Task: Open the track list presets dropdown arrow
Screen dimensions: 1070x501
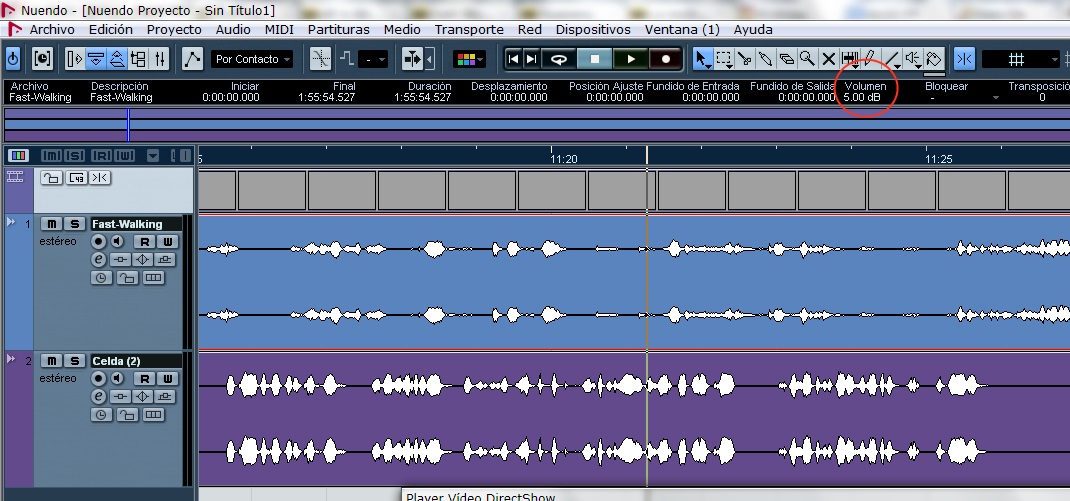Action: (x=153, y=156)
